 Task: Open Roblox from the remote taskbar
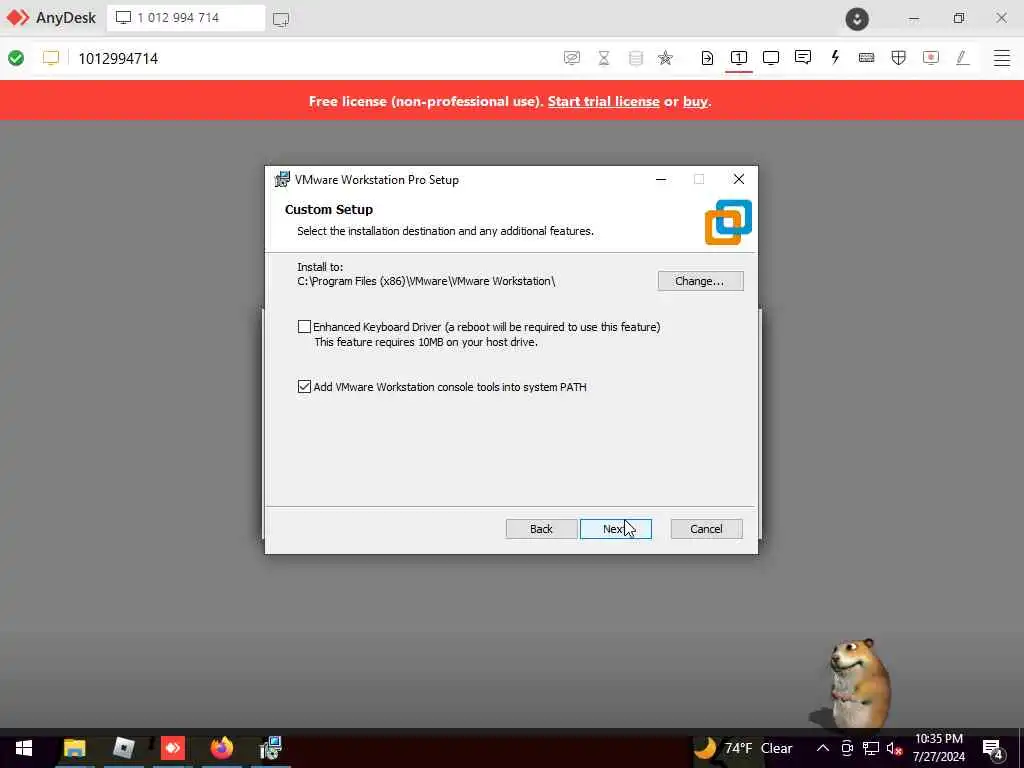point(123,748)
